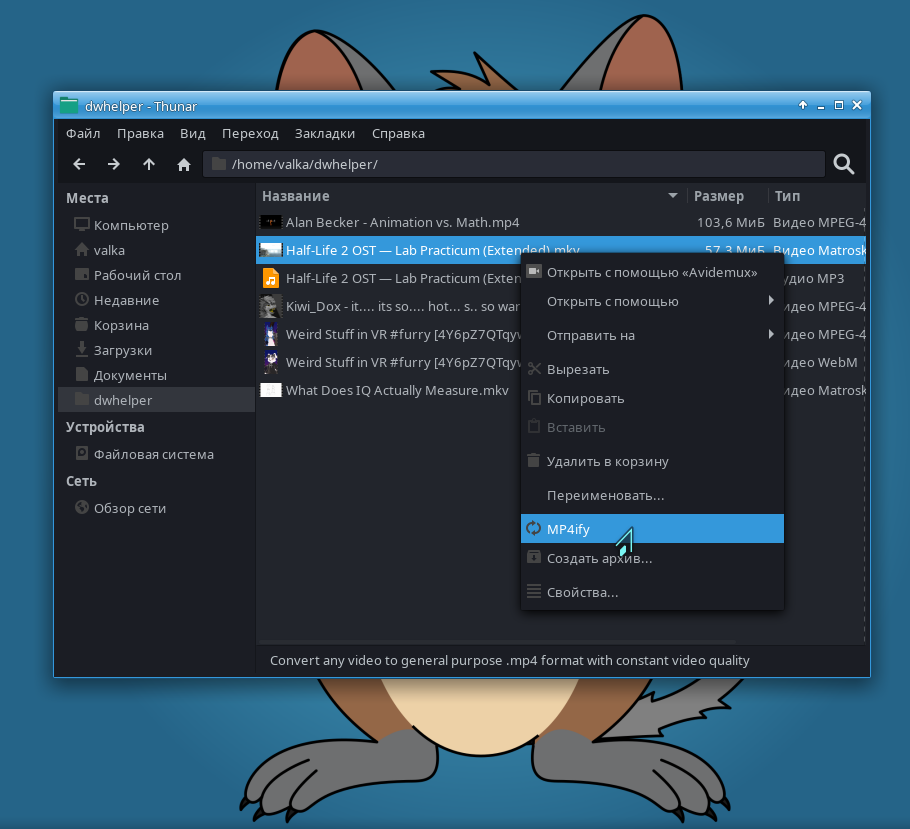Open the Файл menu
This screenshot has width=910, height=829.
click(x=83, y=134)
